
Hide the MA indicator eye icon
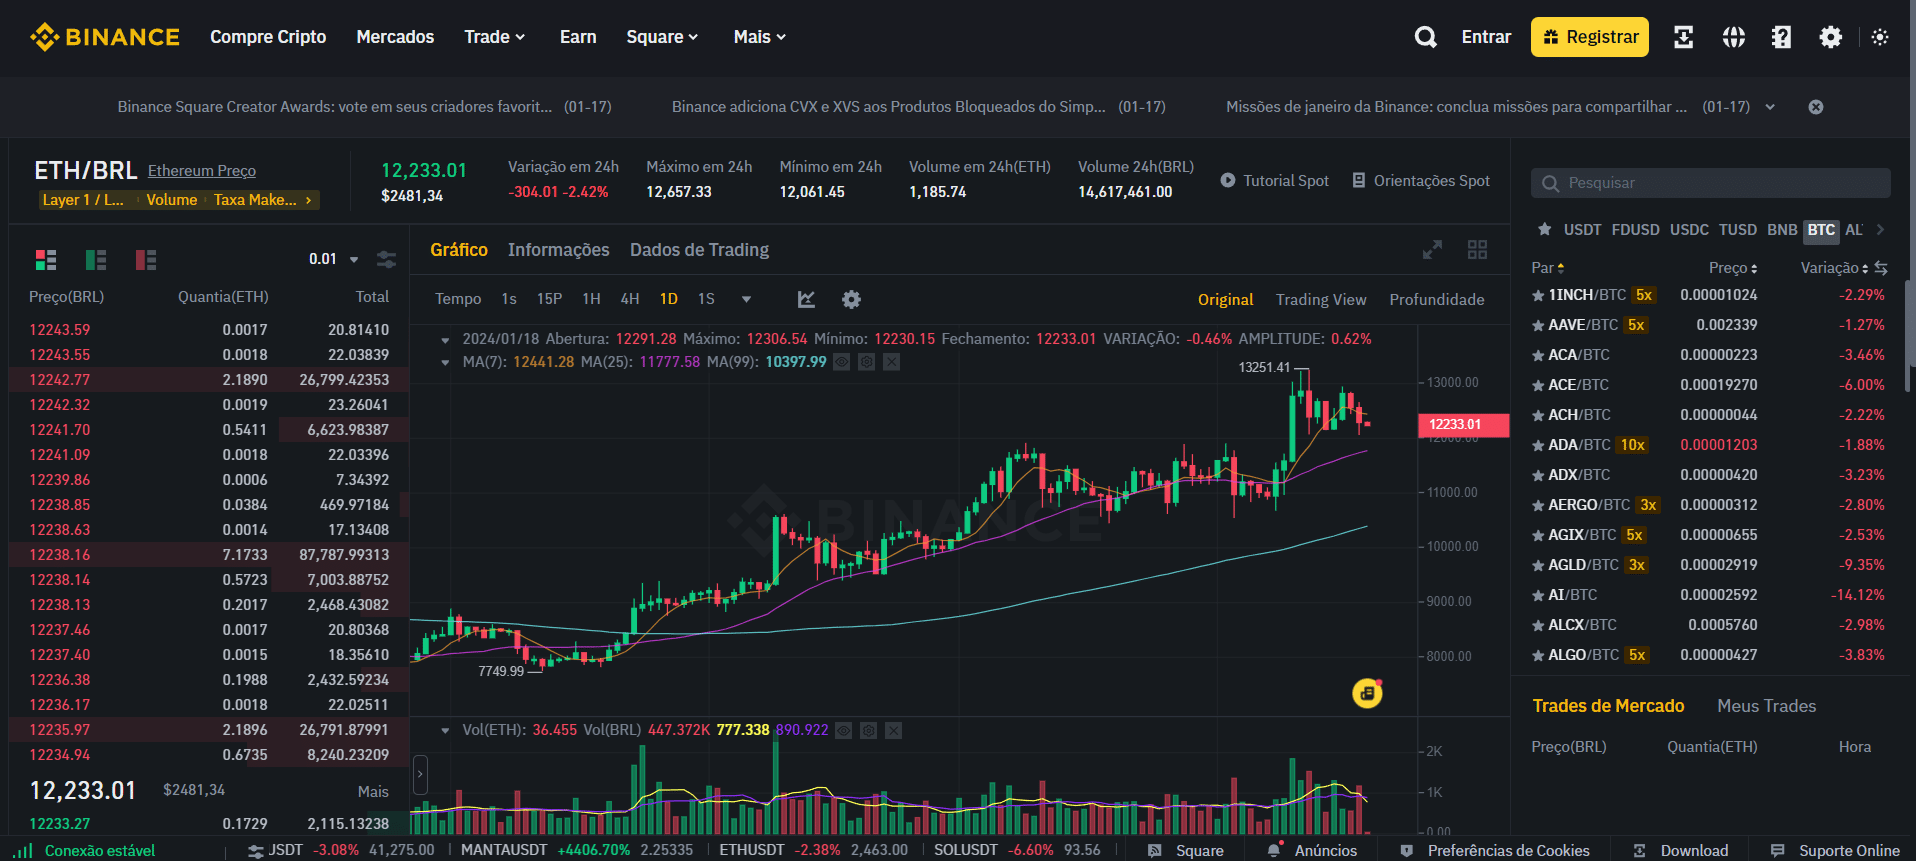[x=842, y=362]
